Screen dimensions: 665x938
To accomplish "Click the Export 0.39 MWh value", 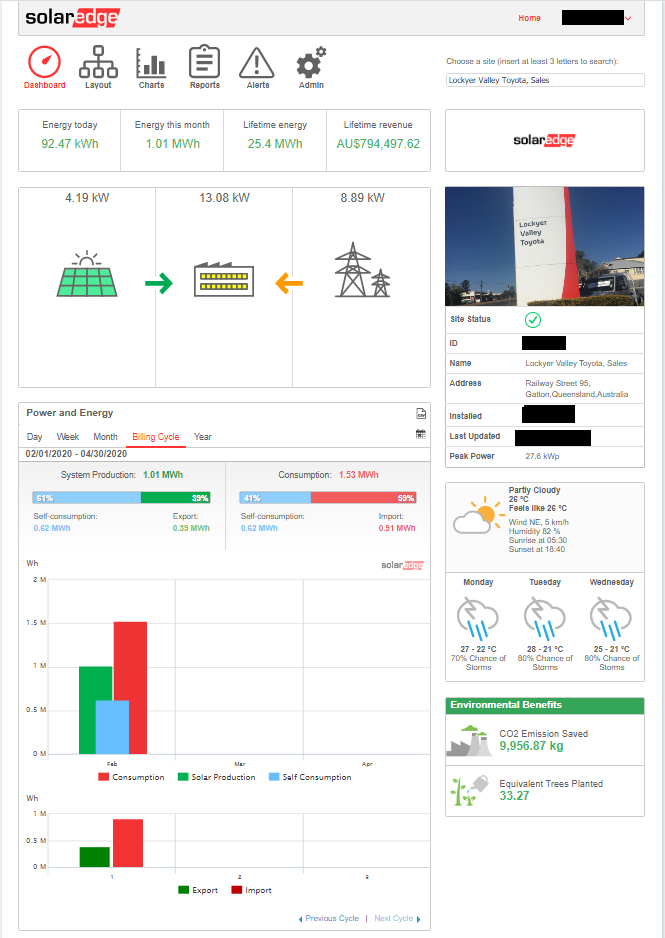I will 191,528.
